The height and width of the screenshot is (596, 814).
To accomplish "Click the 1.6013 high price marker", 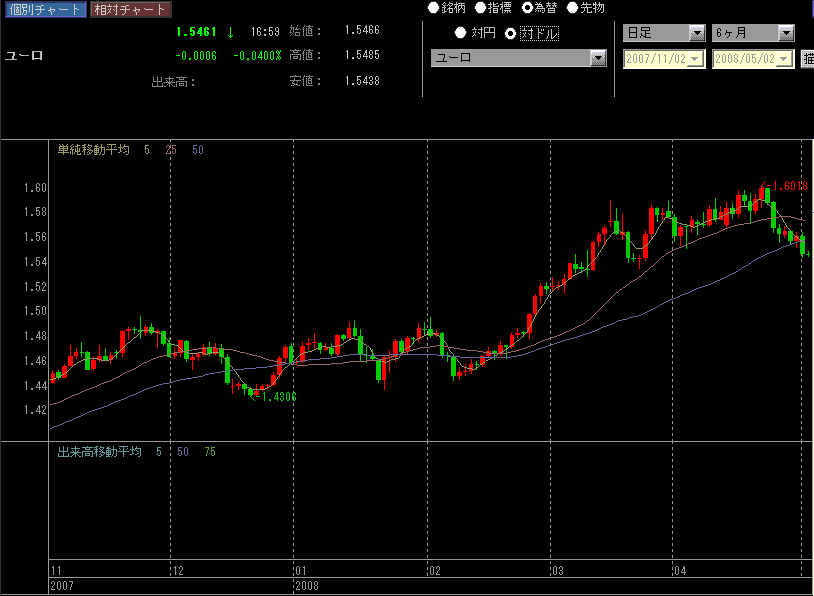I will tap(787, 185).
